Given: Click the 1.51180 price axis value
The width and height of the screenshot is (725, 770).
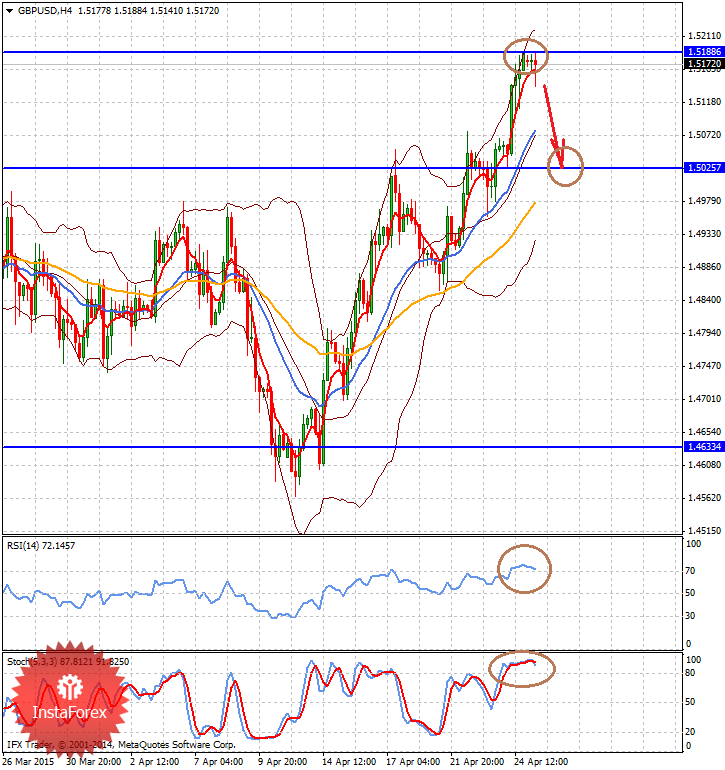Looking at the screenshot, I should 704,102.
